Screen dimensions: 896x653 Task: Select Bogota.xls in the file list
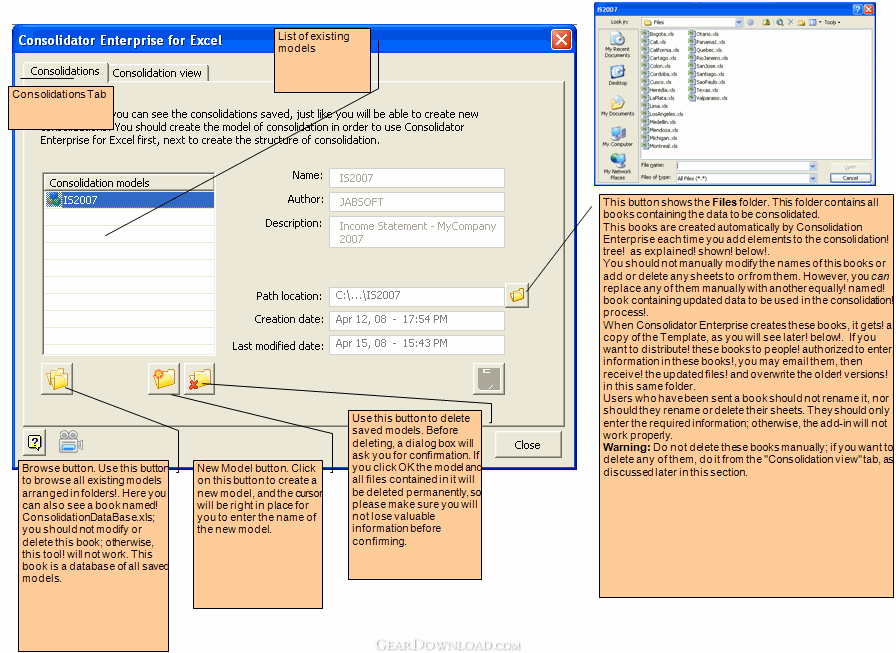click(x=658, y=34)
